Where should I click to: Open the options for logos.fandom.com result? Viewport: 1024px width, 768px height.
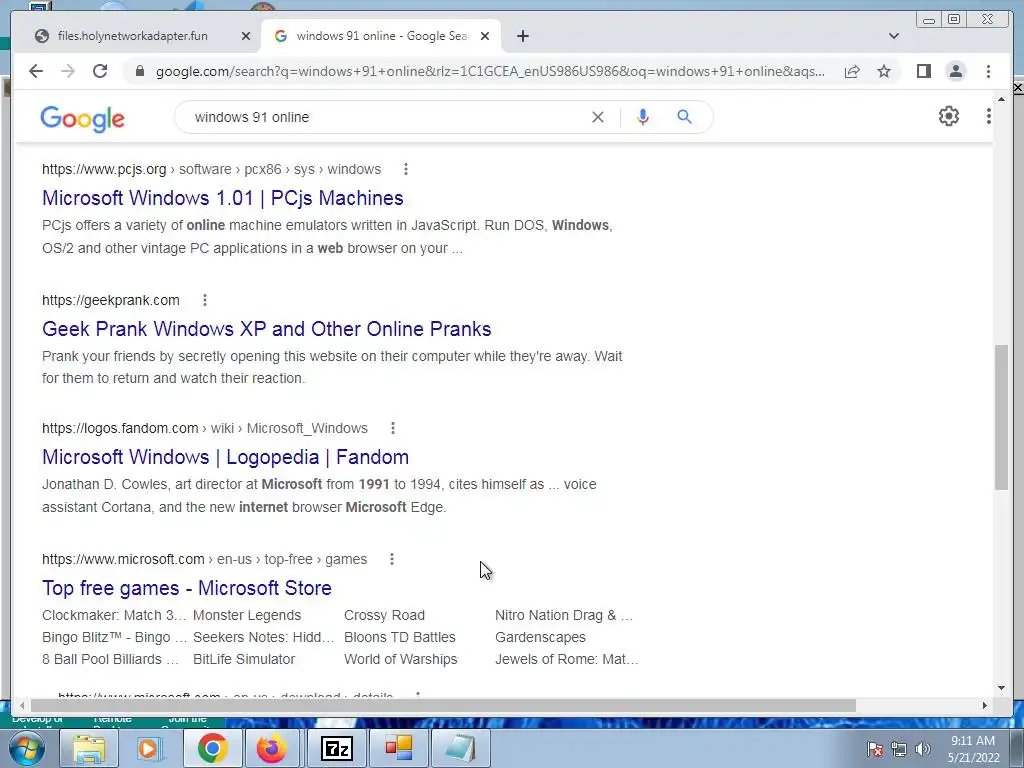392,428
